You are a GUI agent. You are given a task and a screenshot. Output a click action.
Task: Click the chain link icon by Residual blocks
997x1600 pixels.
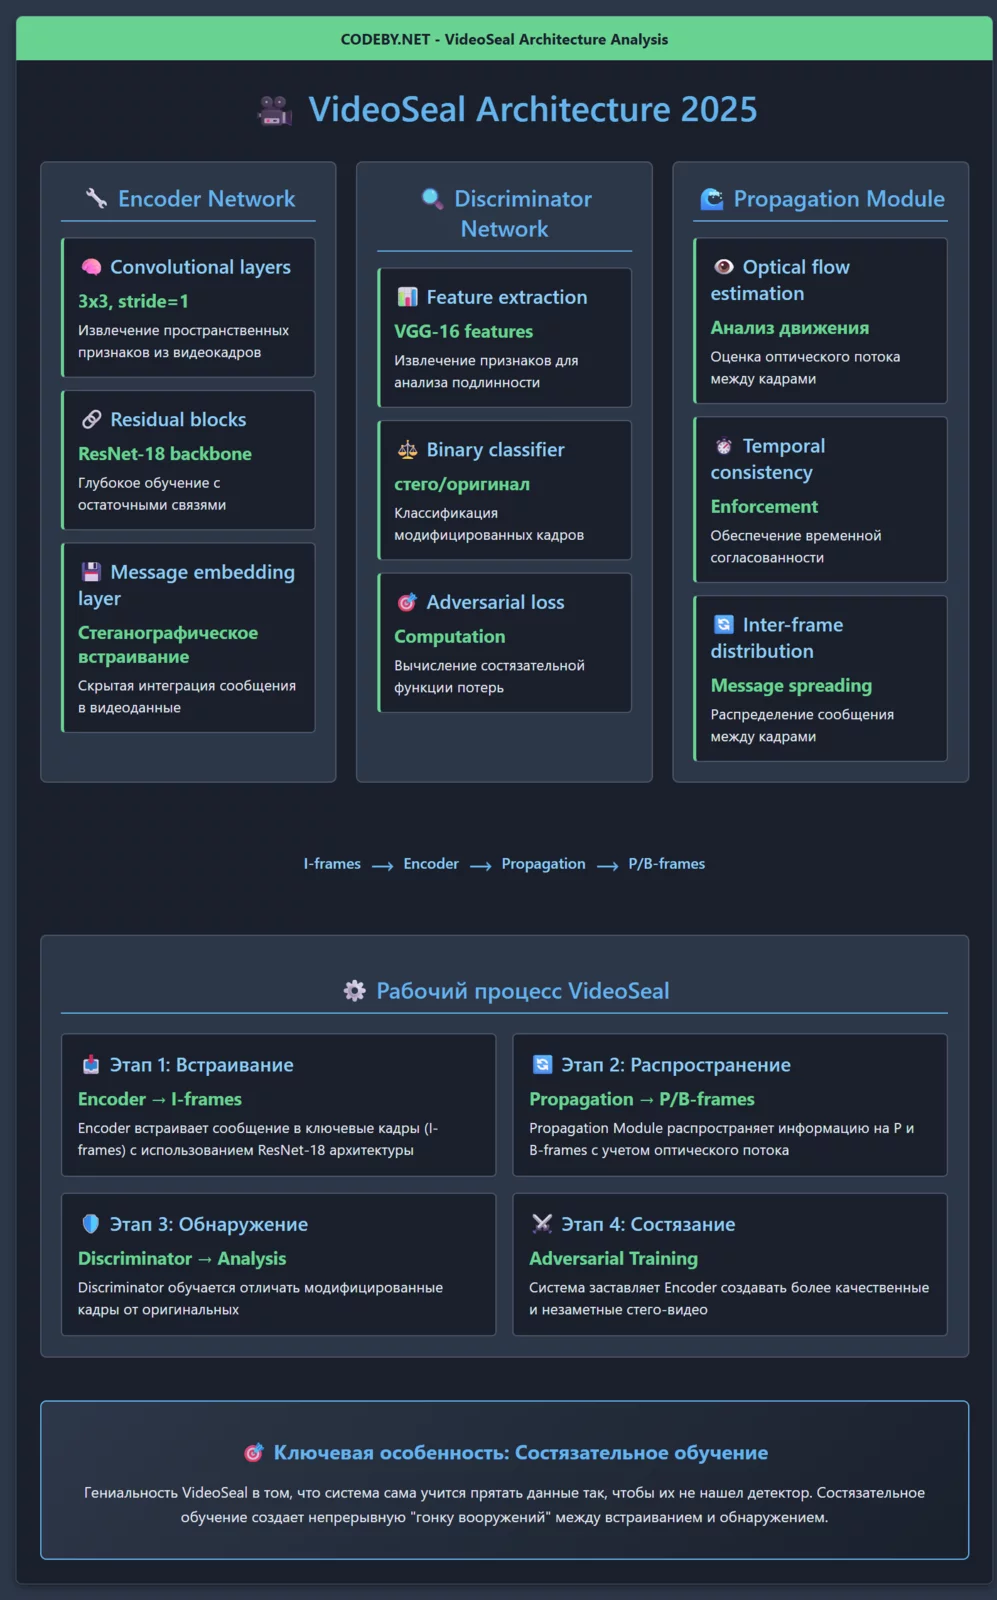(91, 419)
